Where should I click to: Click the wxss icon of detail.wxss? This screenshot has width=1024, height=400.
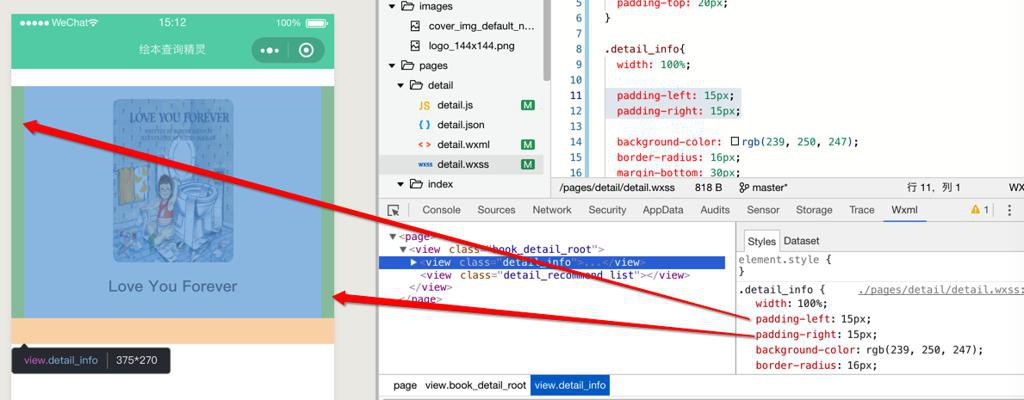[x=425, y=164]
